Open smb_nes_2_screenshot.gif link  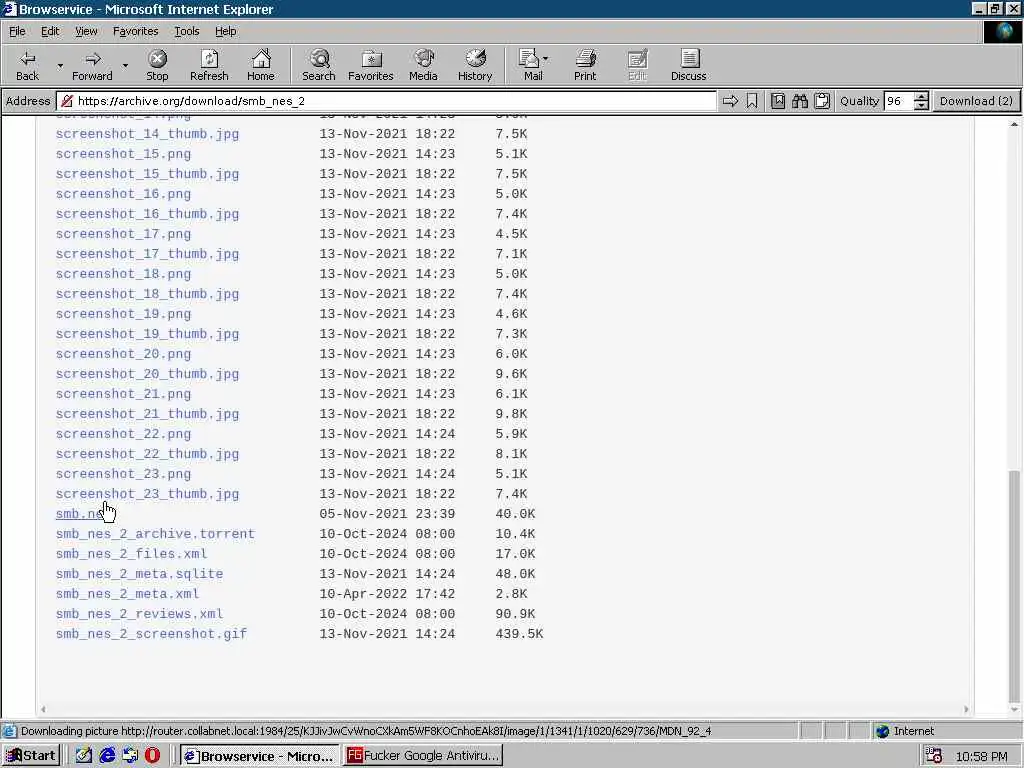(x=152, y=634)
